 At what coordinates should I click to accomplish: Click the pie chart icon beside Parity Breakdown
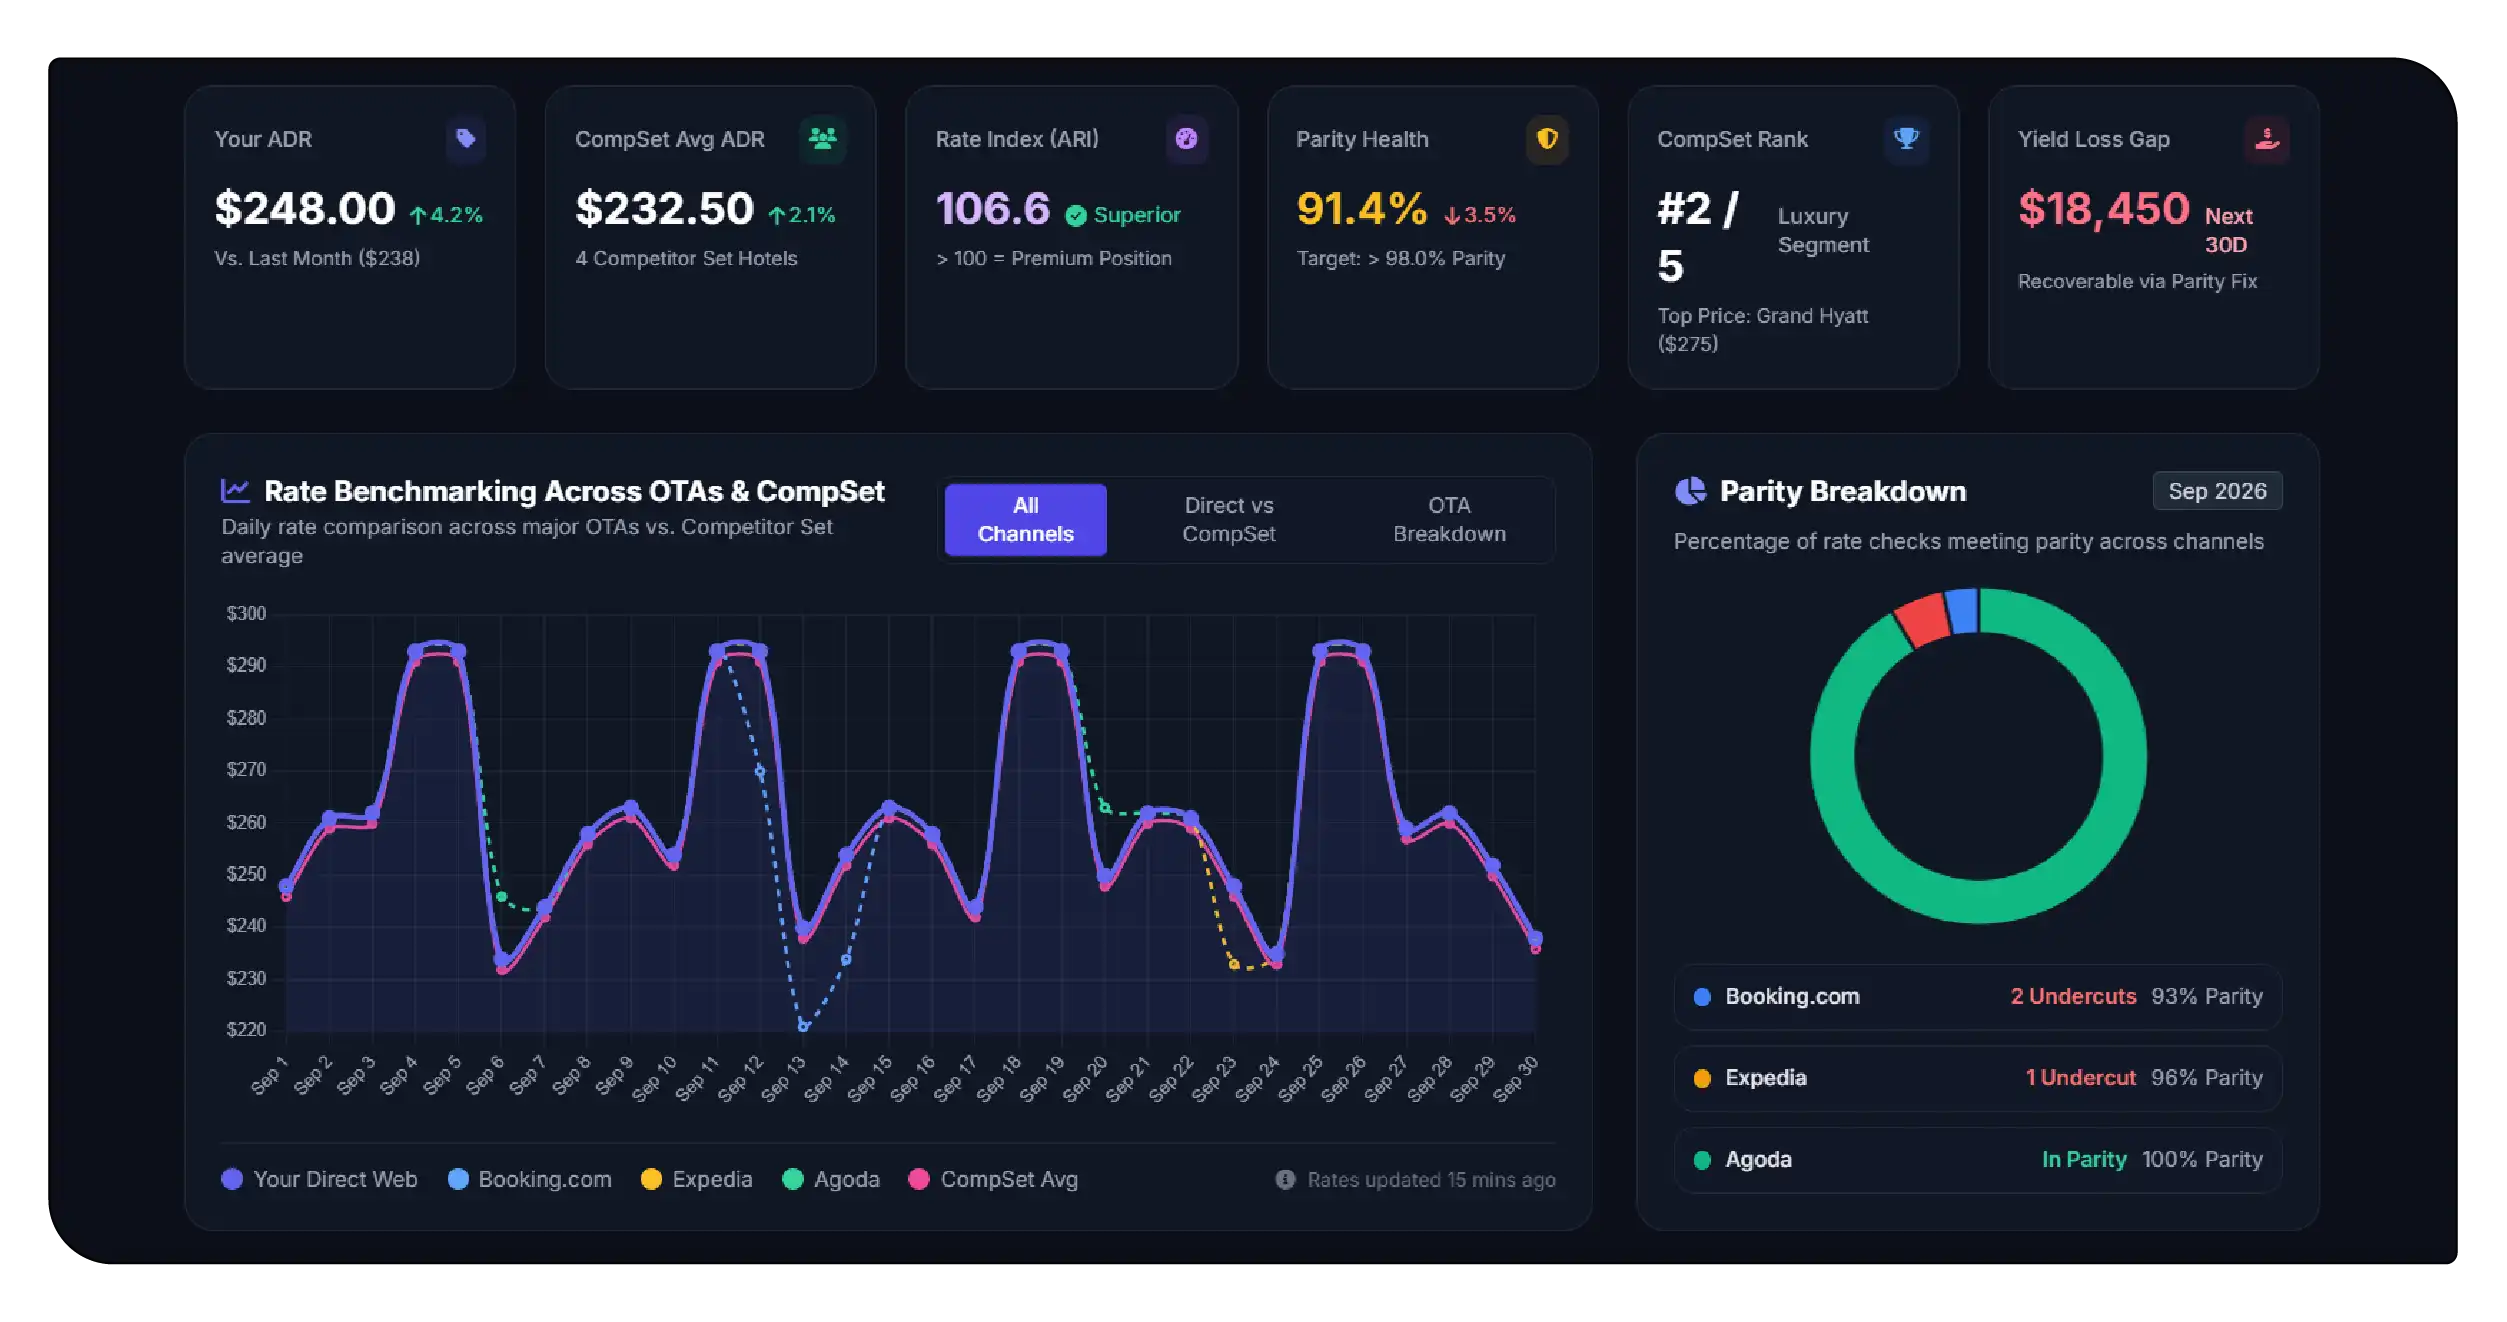pos(1690,491)
